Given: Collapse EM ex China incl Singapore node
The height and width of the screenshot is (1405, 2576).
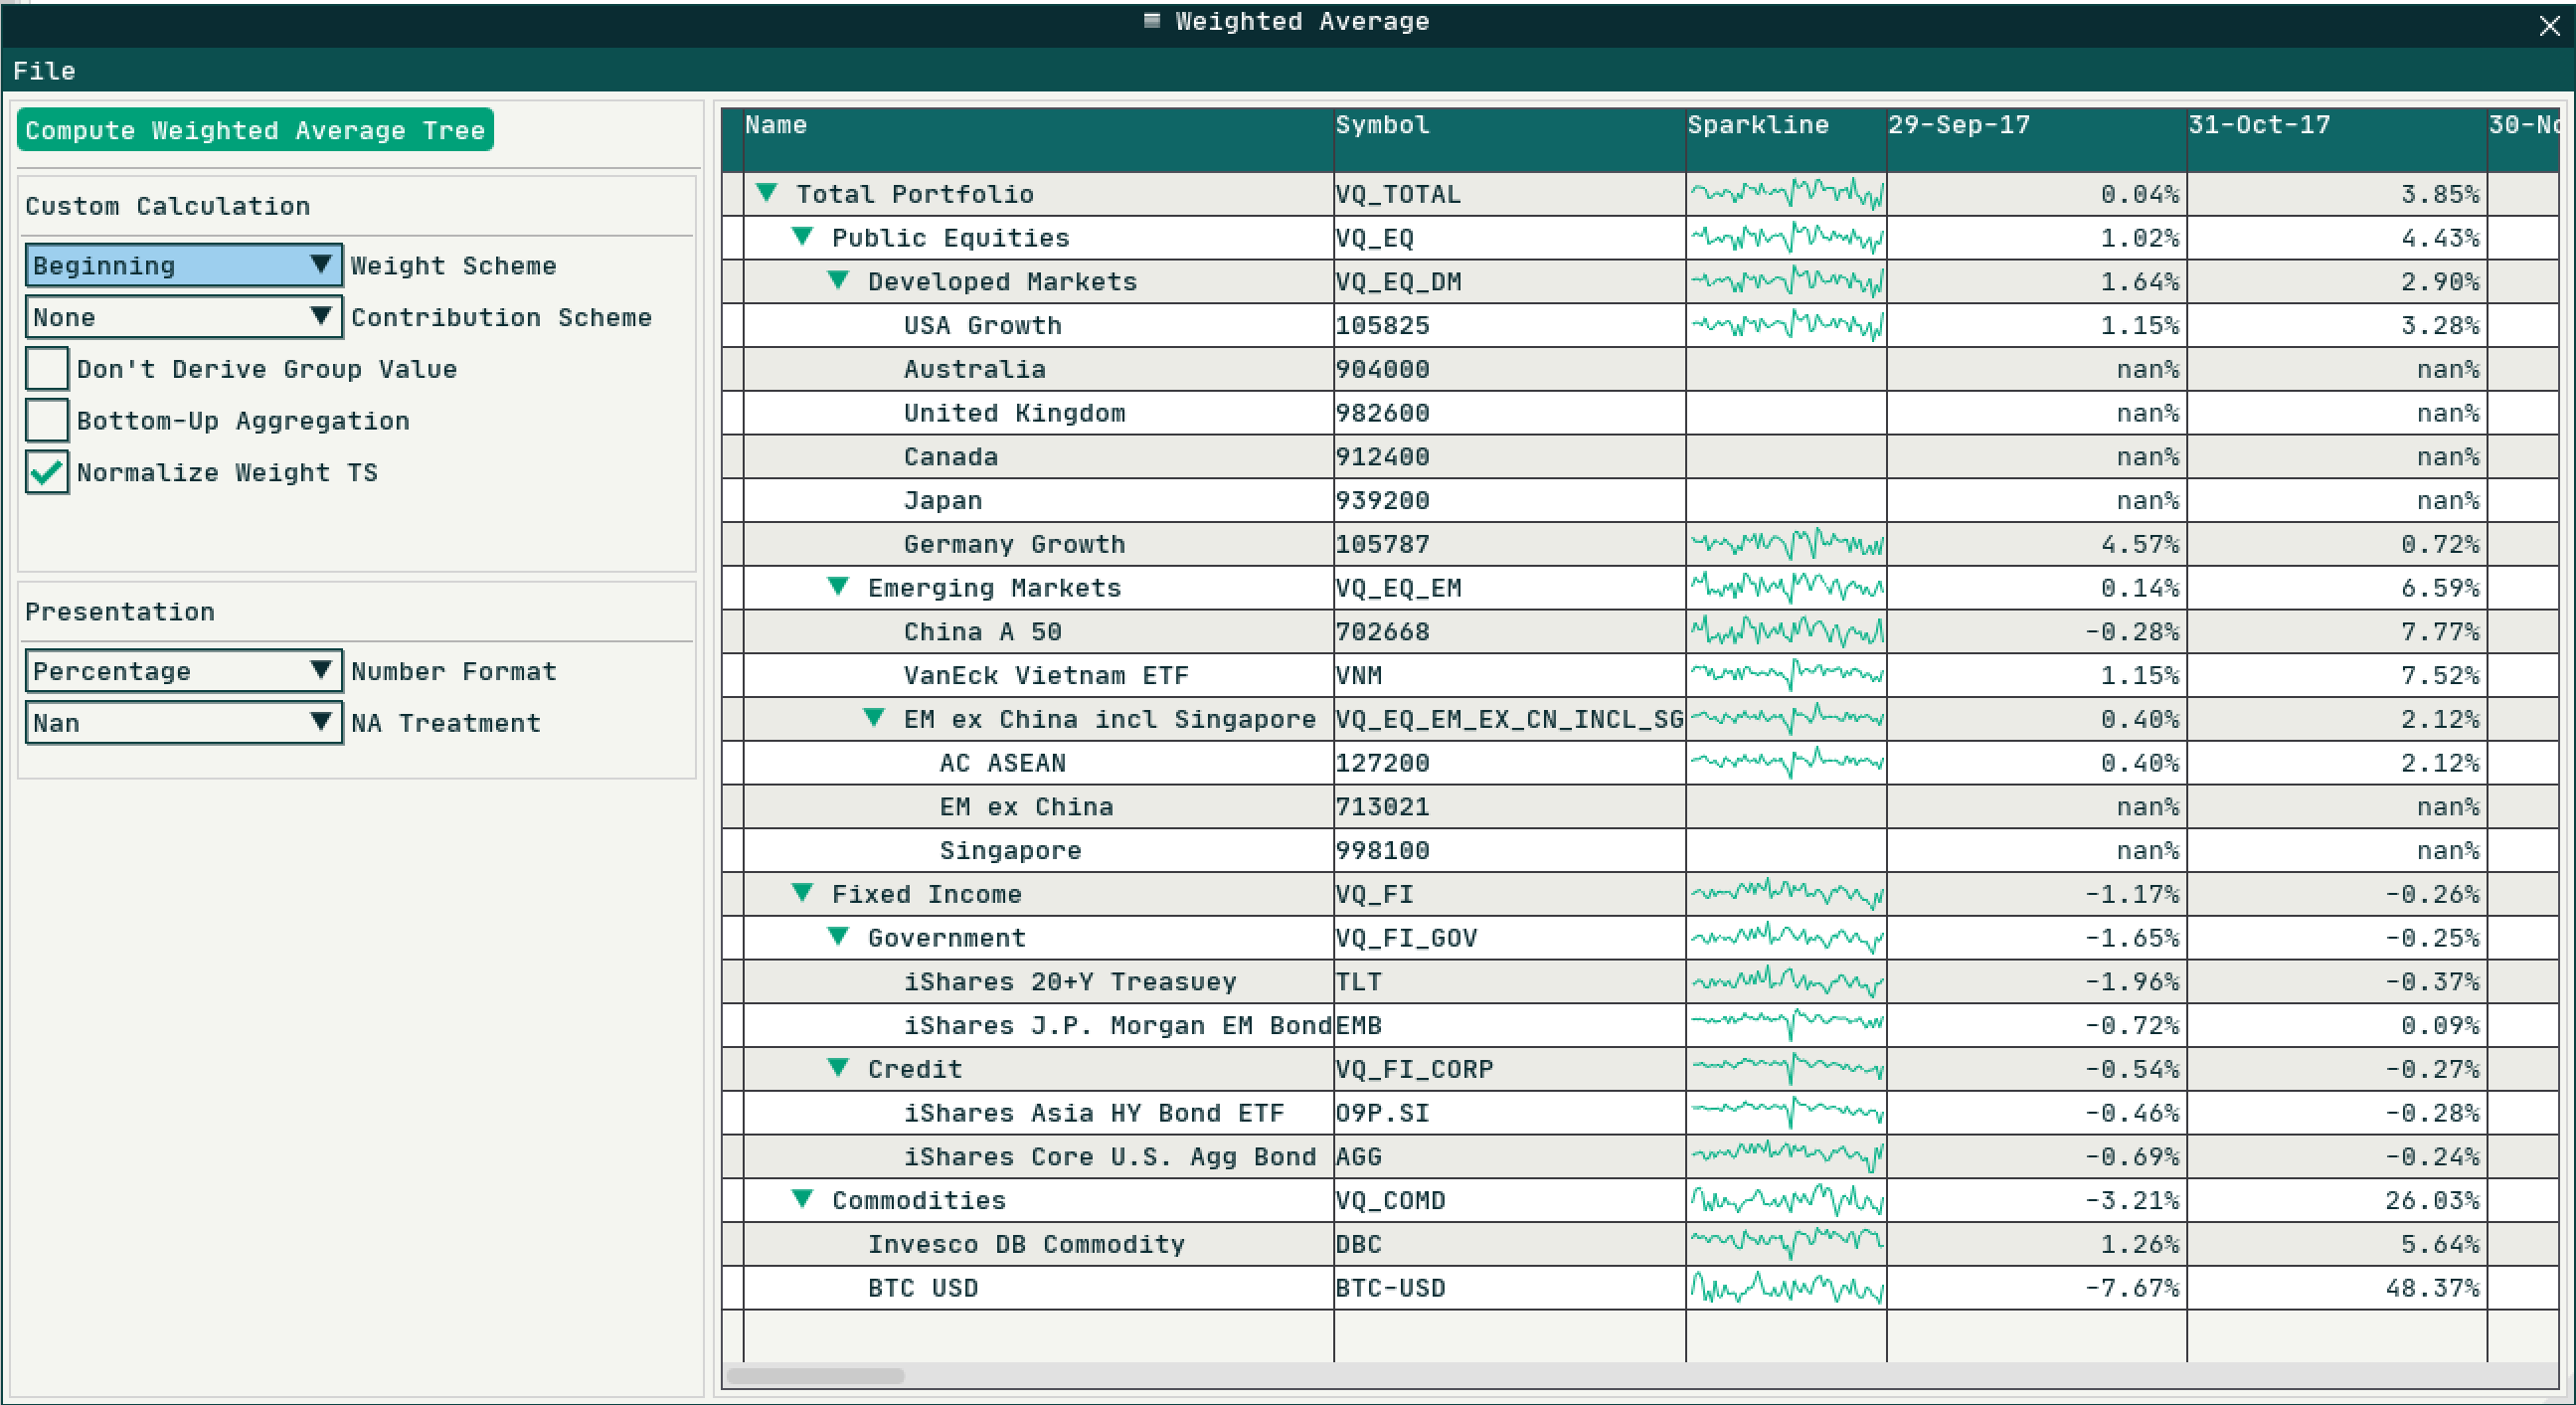Looking at the screenshot, I should coord(874,717).
